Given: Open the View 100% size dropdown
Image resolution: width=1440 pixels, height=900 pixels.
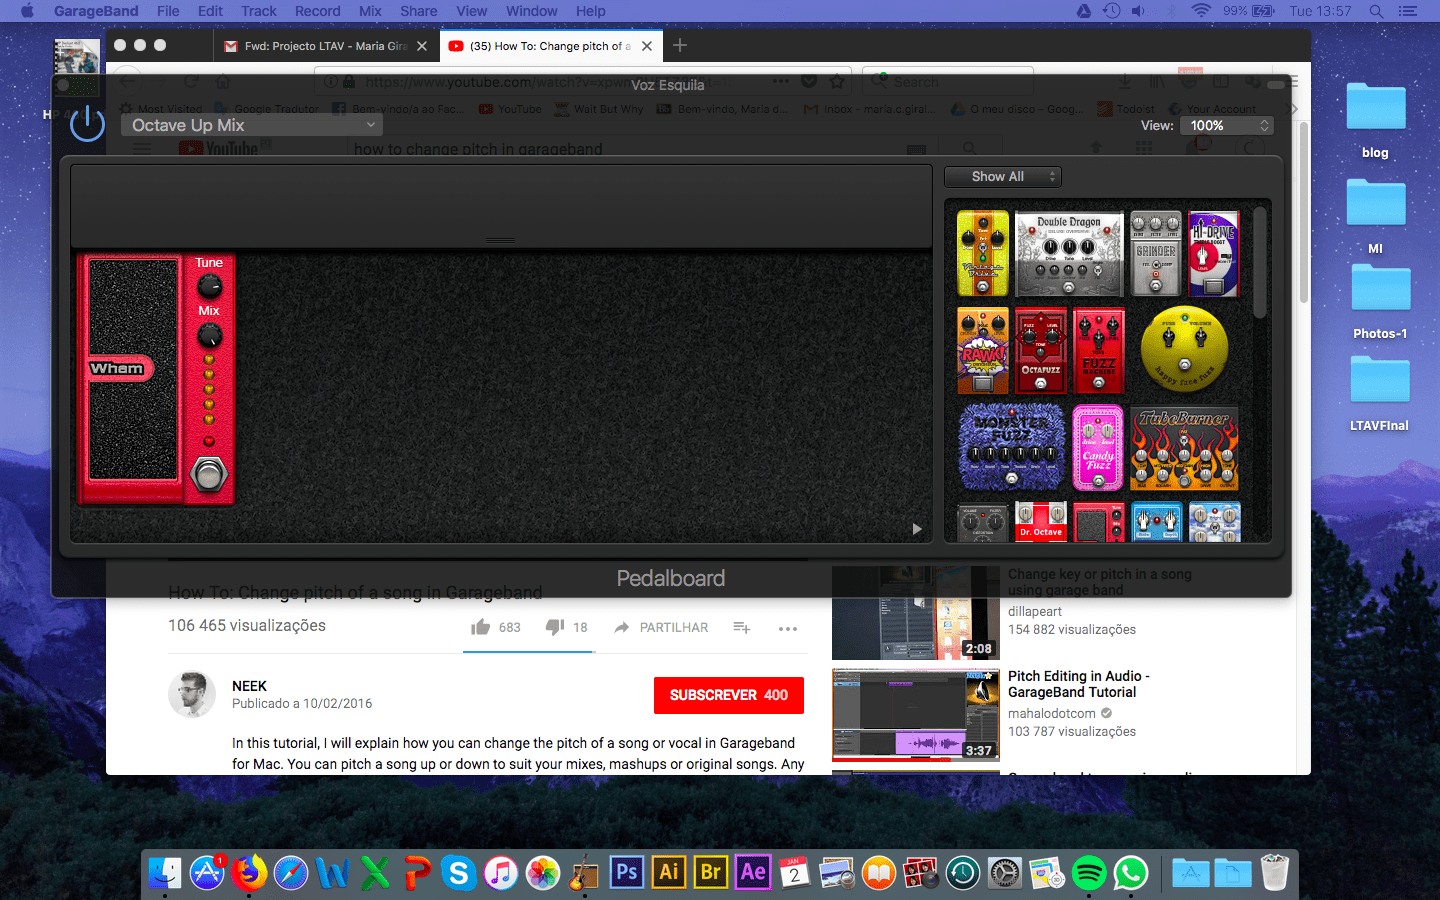Looking at the screenshot, I should click(1227, 126).
